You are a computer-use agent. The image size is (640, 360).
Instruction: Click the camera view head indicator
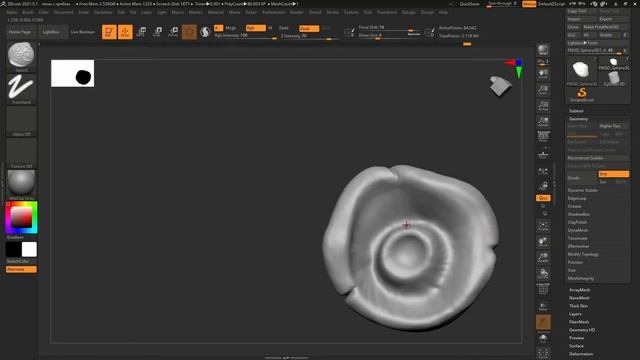point(501,86)
